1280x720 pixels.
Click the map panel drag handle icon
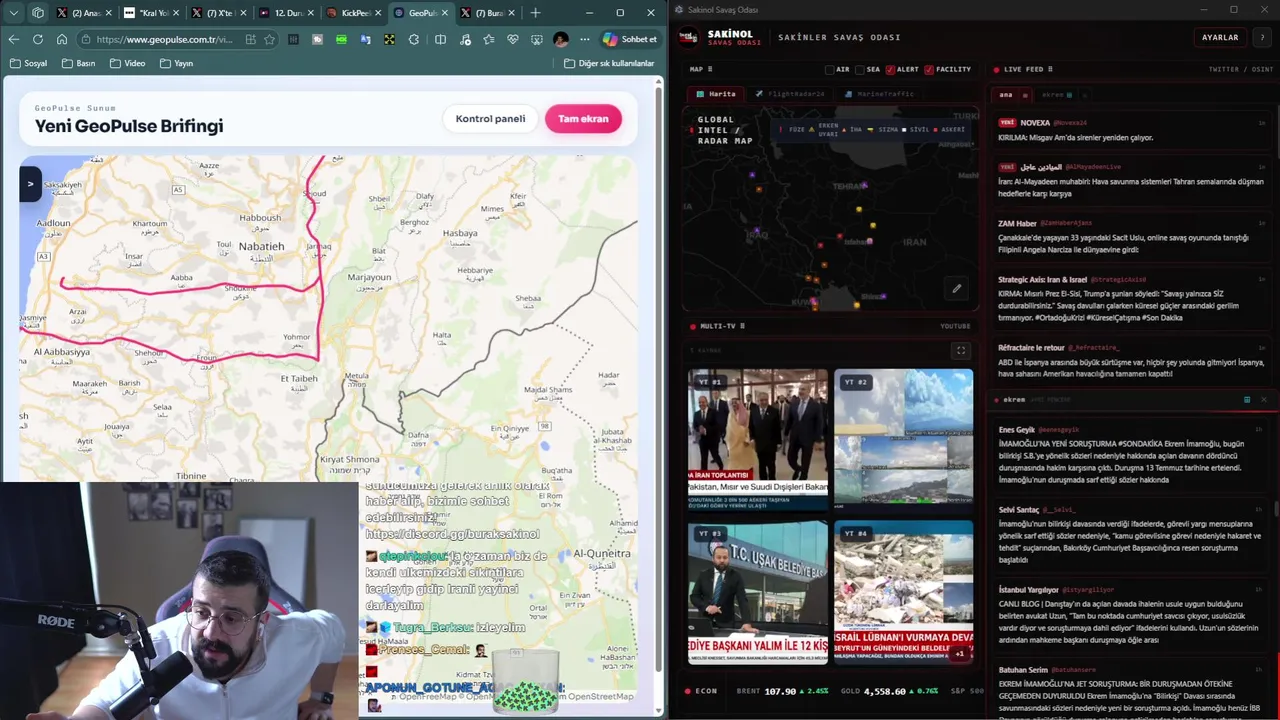pos(710,69)
